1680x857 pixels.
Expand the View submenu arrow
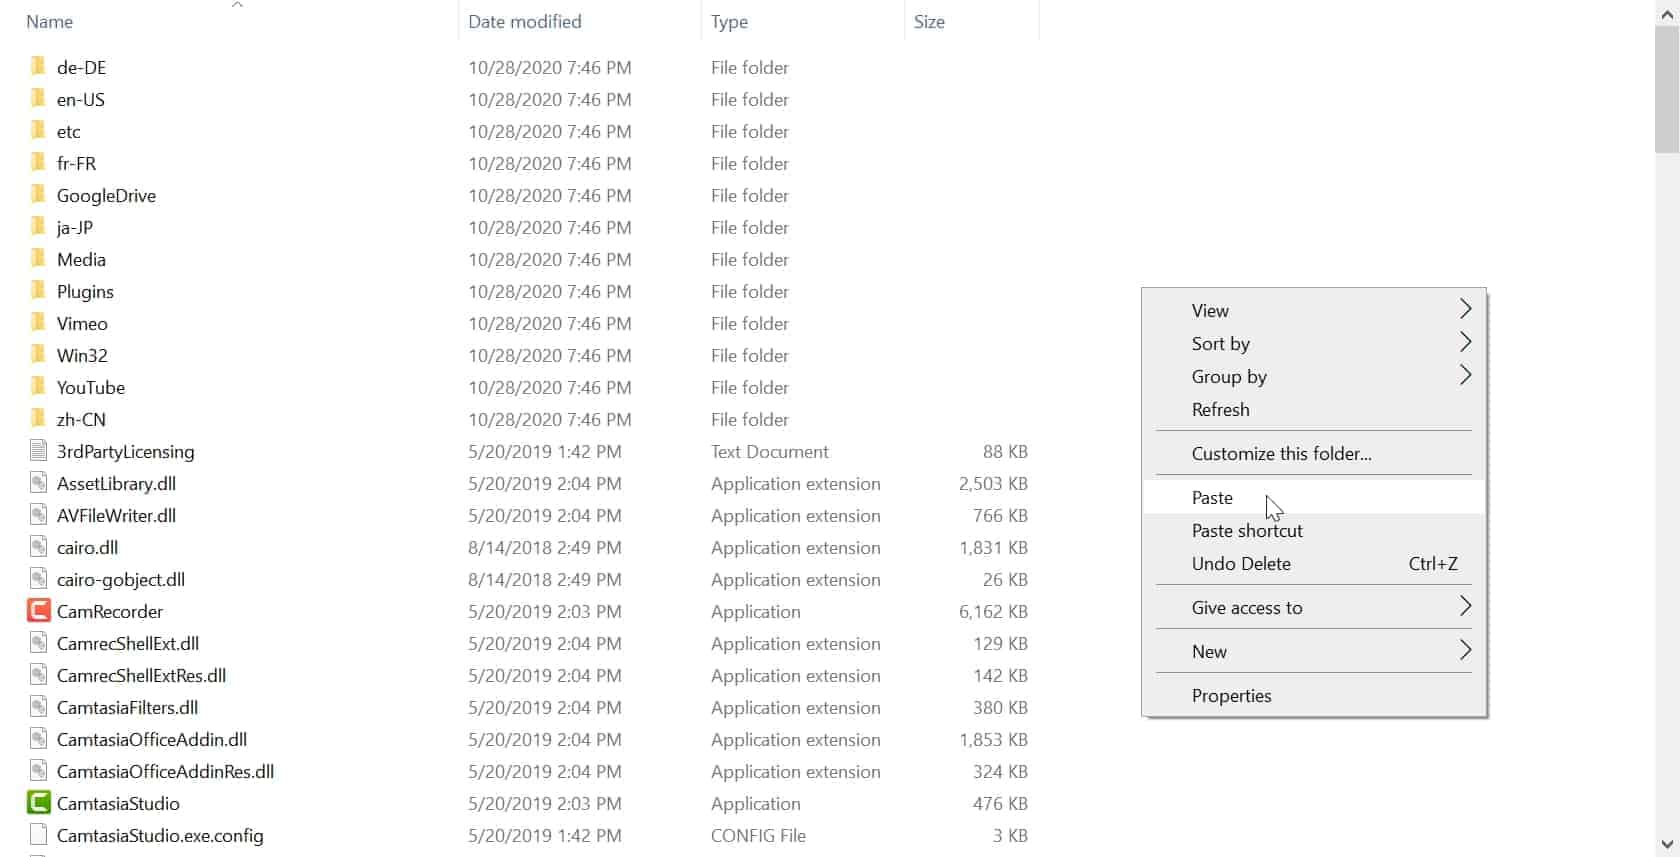click(x=1465, y=310)
